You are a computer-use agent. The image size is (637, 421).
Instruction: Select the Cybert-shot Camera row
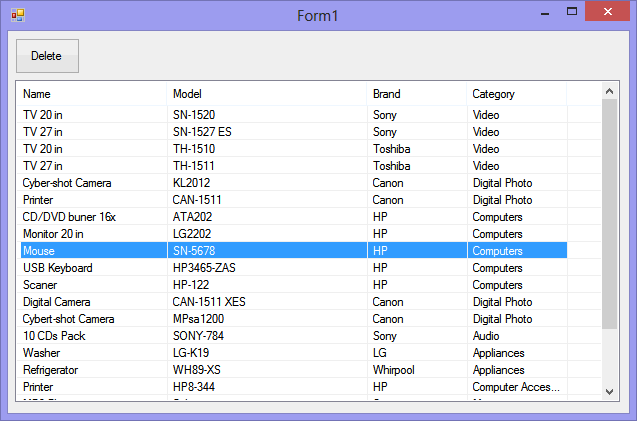tap(294, 319)
